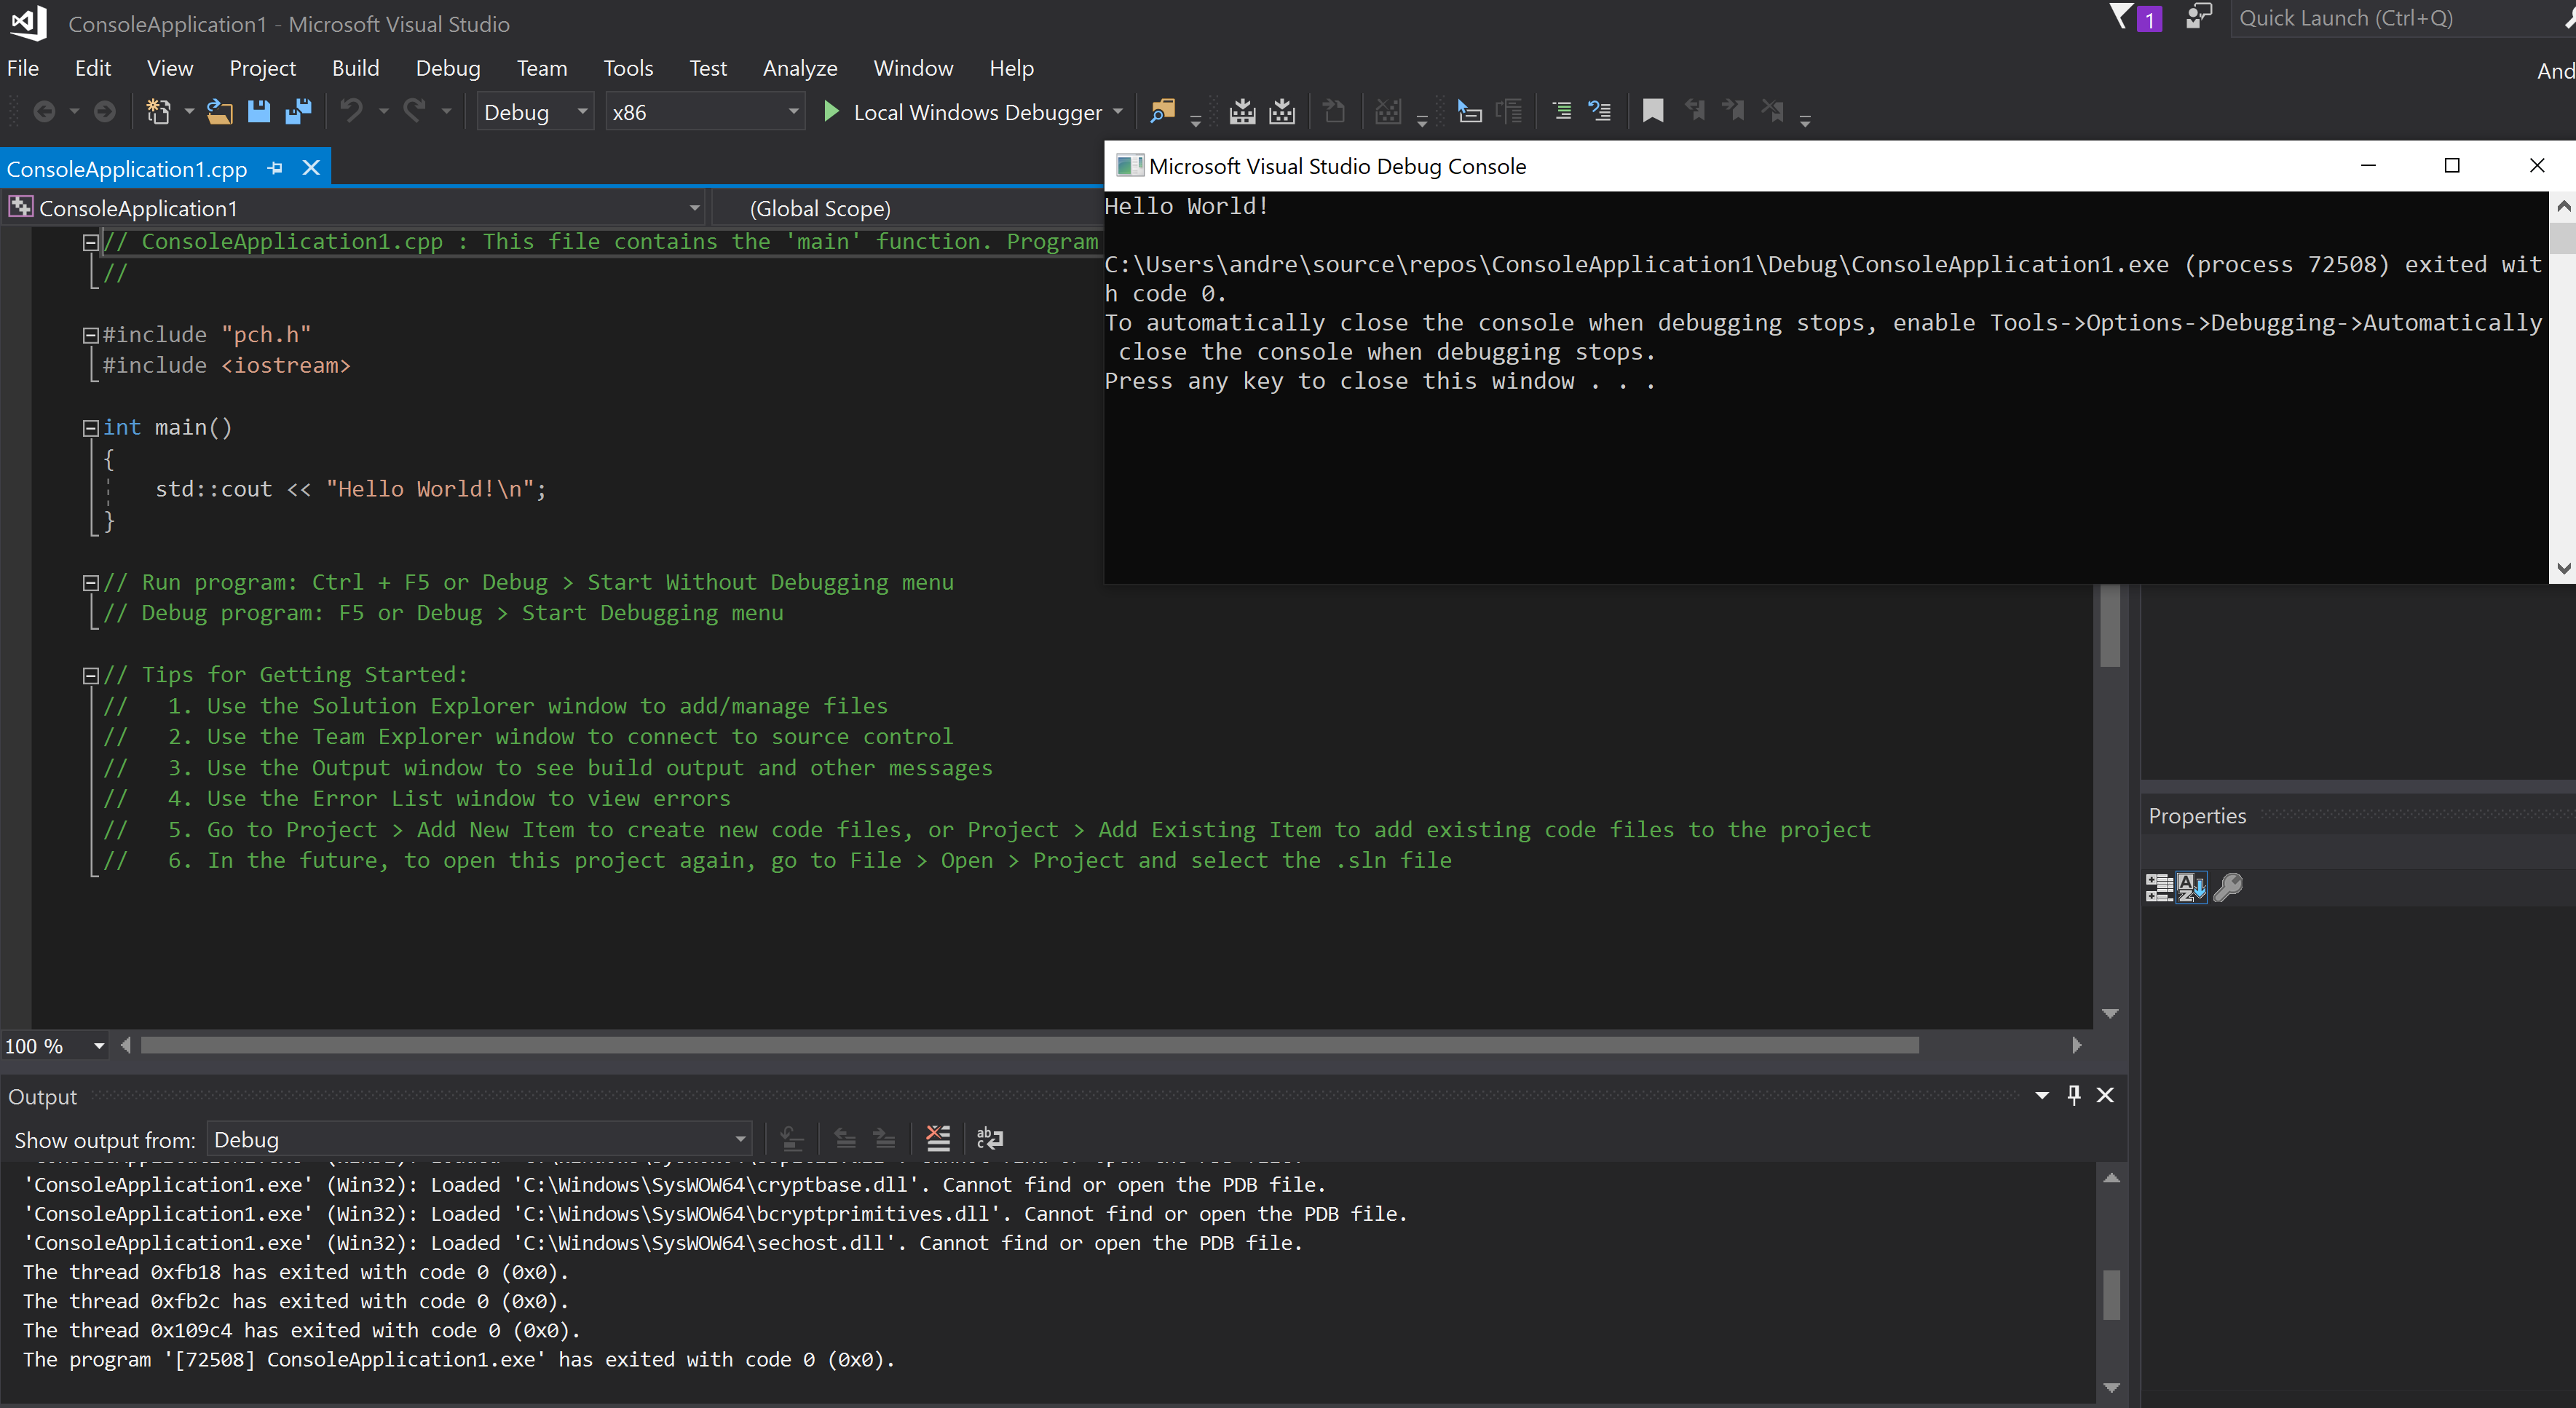
Task: Open the Tools menu
Action: pyautogui.click(x=628, y=68)
